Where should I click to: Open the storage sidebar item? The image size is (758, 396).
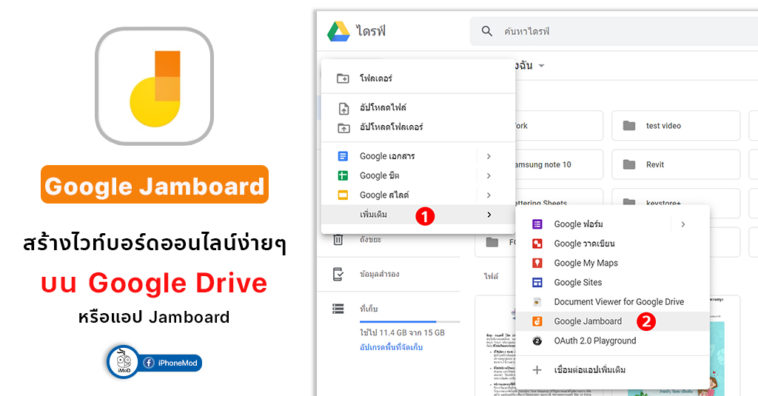(x=355, y=308)
